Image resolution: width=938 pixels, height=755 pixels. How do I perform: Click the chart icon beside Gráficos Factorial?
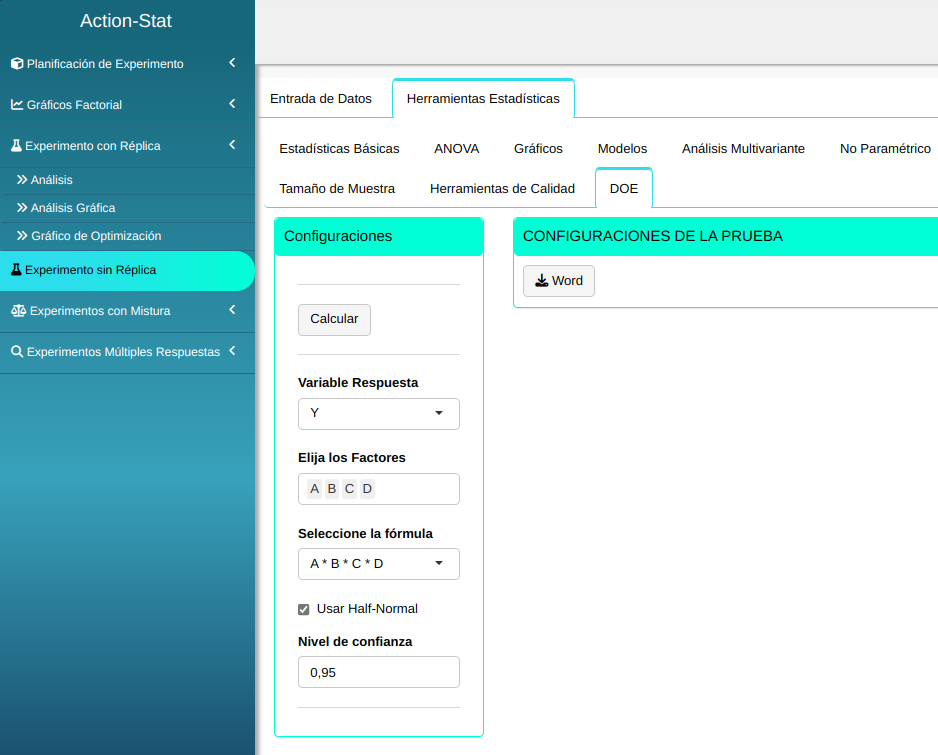pyautogui.click(x=17, y=105)
